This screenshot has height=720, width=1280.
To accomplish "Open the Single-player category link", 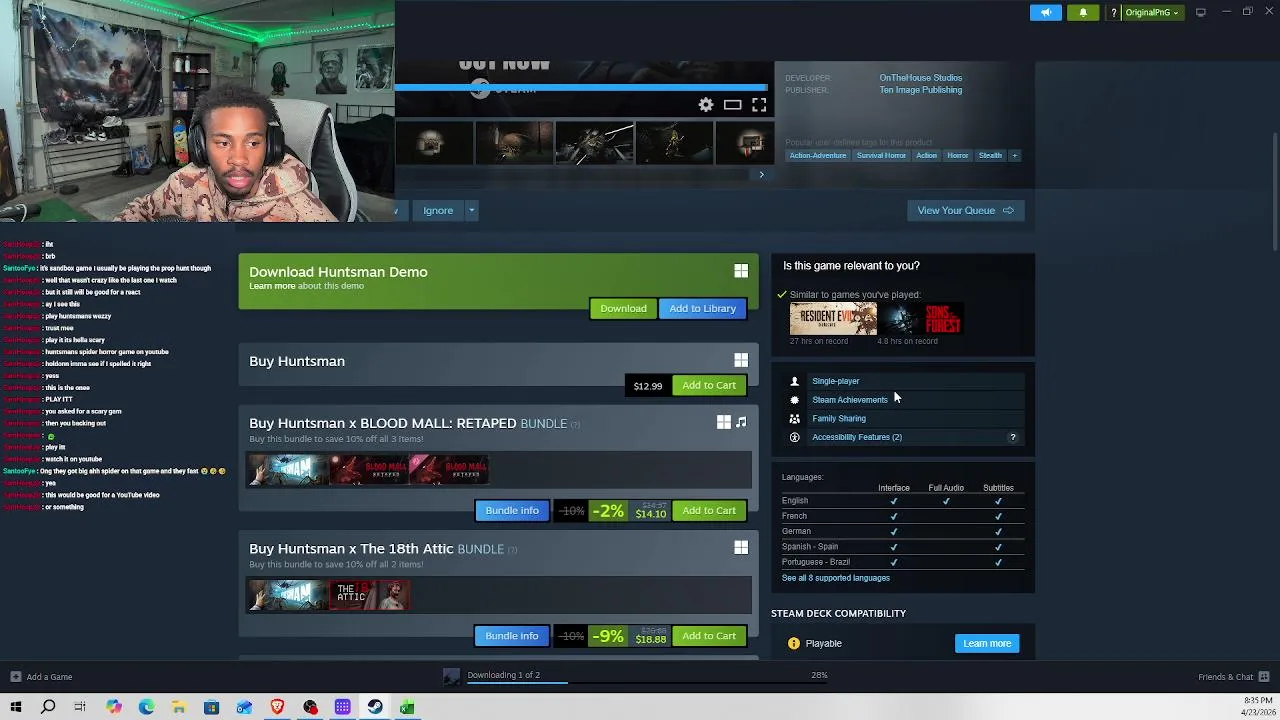I will 835,381.
